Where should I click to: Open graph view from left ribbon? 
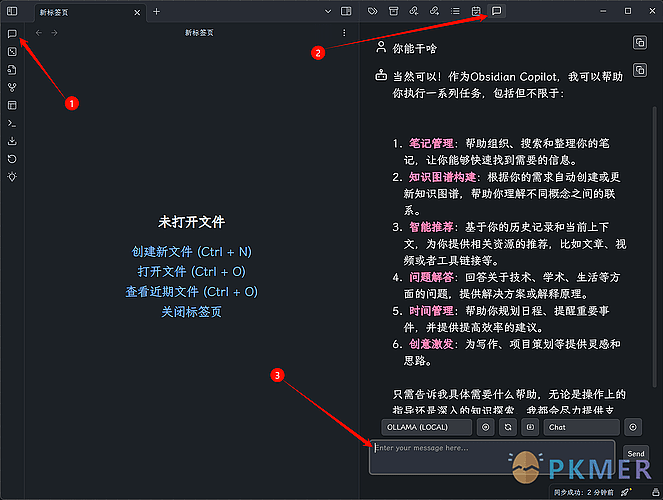click(x=12, y=87)
